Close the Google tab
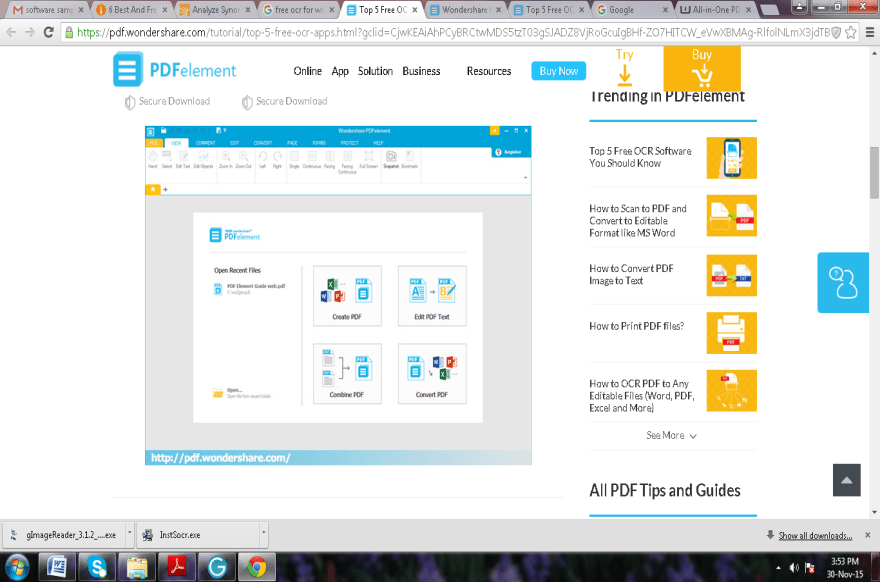880x582 pixels. coord(665,10)
